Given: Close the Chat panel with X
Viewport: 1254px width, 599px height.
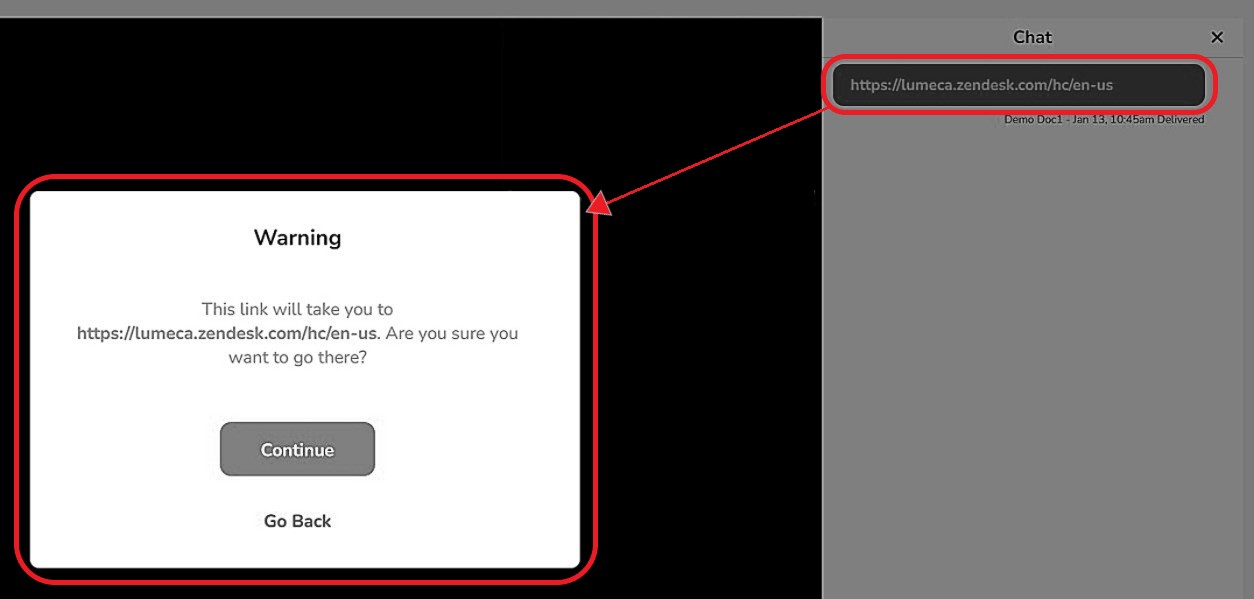Looking at the screenshot, I should click(1217, 37).
